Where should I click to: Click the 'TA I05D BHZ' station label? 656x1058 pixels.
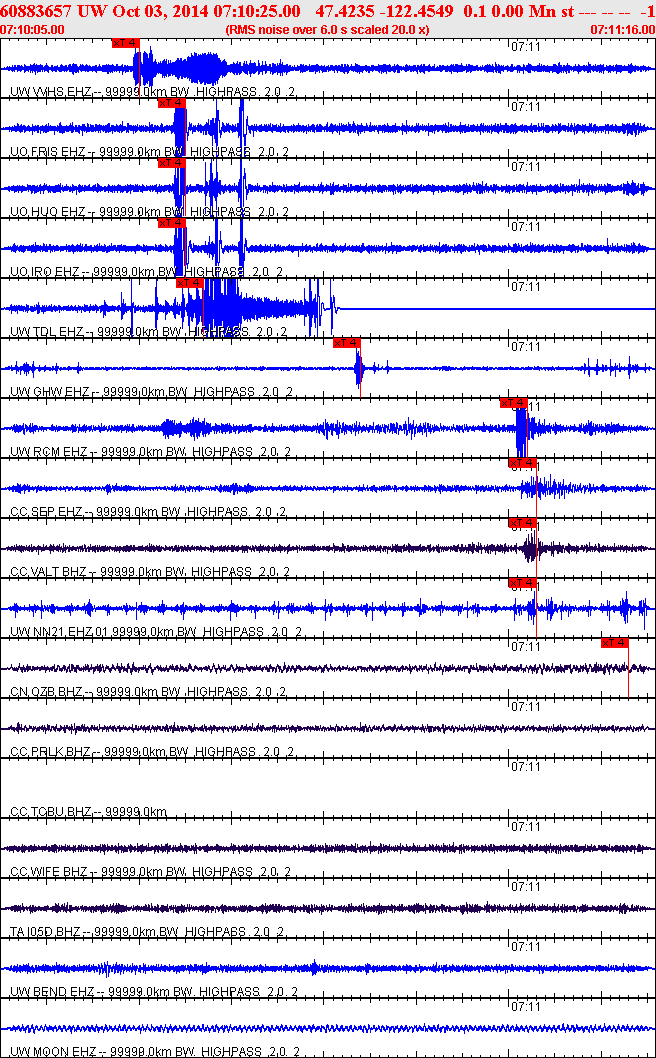48,932
